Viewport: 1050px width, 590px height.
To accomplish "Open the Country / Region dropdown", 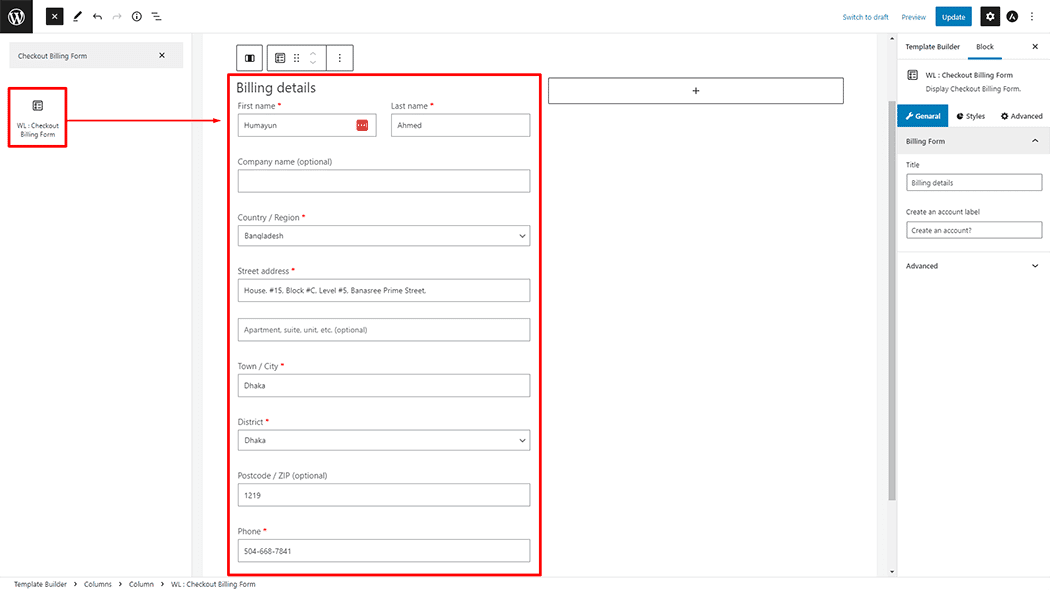I will click(x=384, y=236).
